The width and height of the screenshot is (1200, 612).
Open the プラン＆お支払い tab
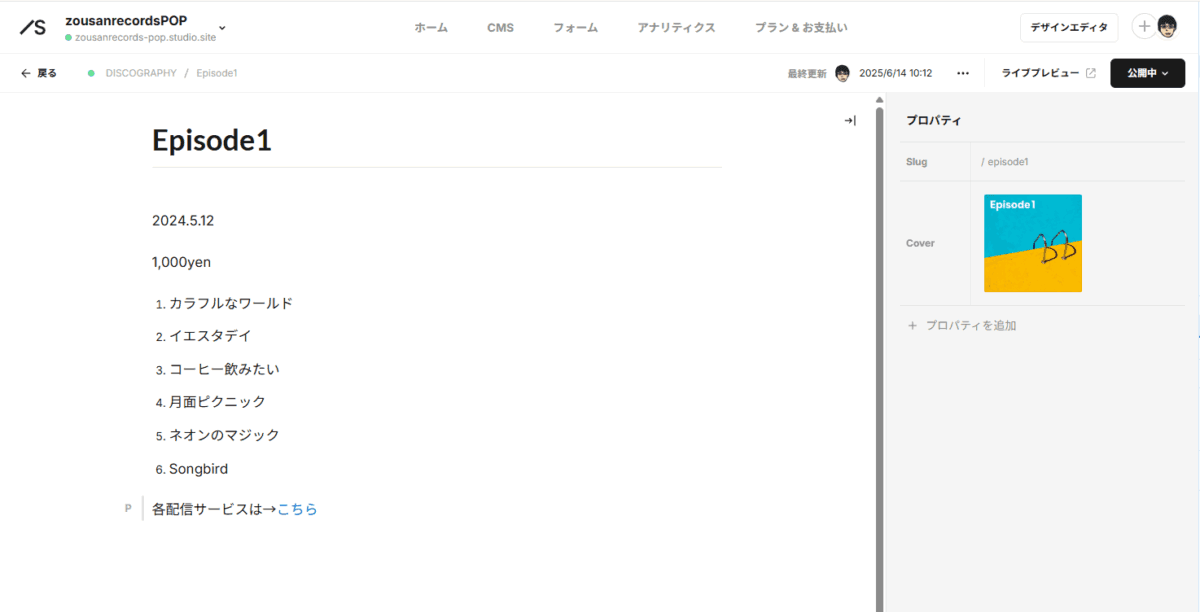801,28
